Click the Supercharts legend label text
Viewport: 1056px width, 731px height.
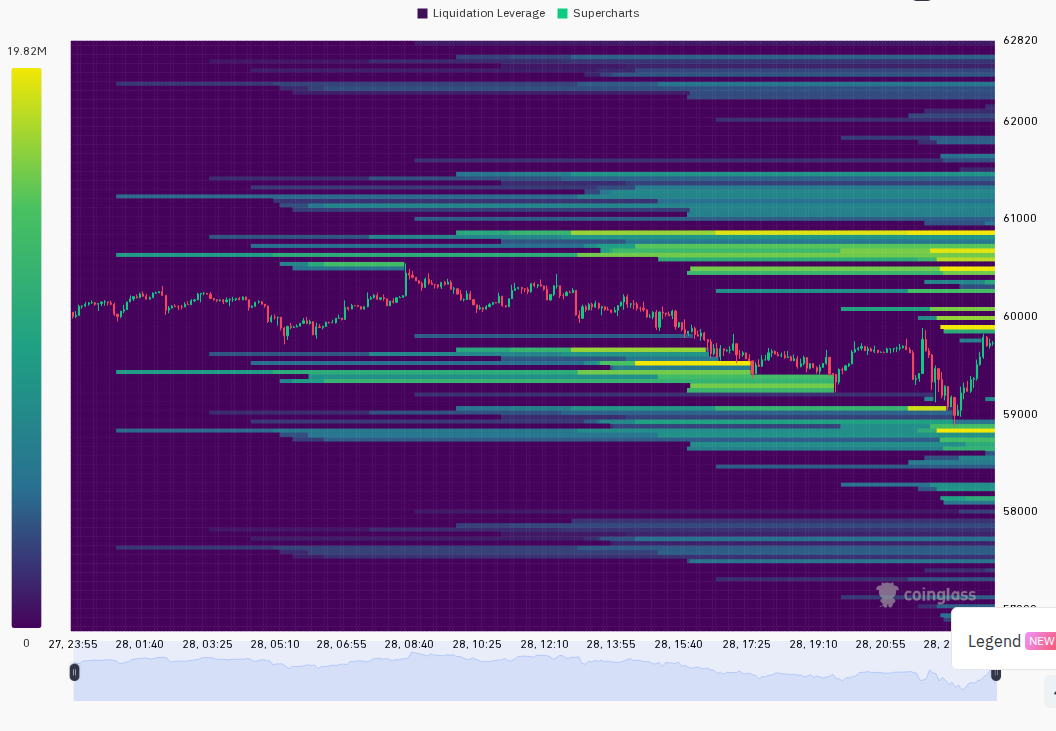click(605, 13)
